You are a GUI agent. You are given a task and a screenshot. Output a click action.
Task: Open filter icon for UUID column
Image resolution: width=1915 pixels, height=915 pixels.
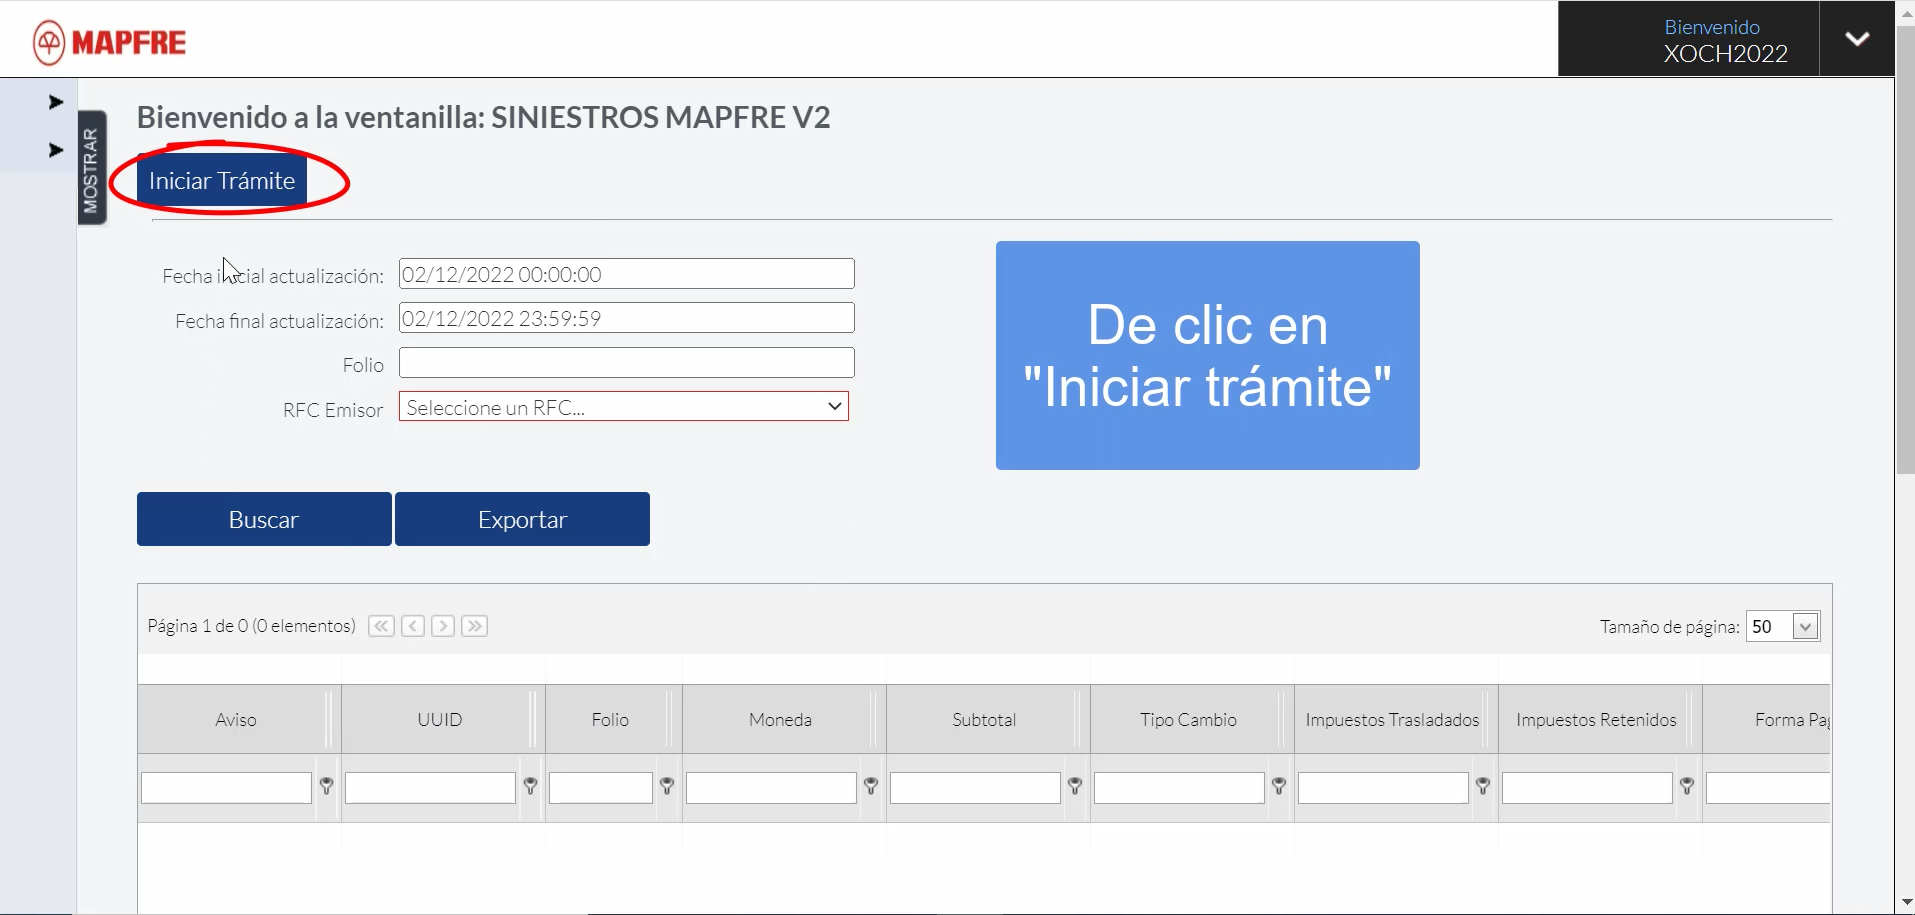(530, 787)
